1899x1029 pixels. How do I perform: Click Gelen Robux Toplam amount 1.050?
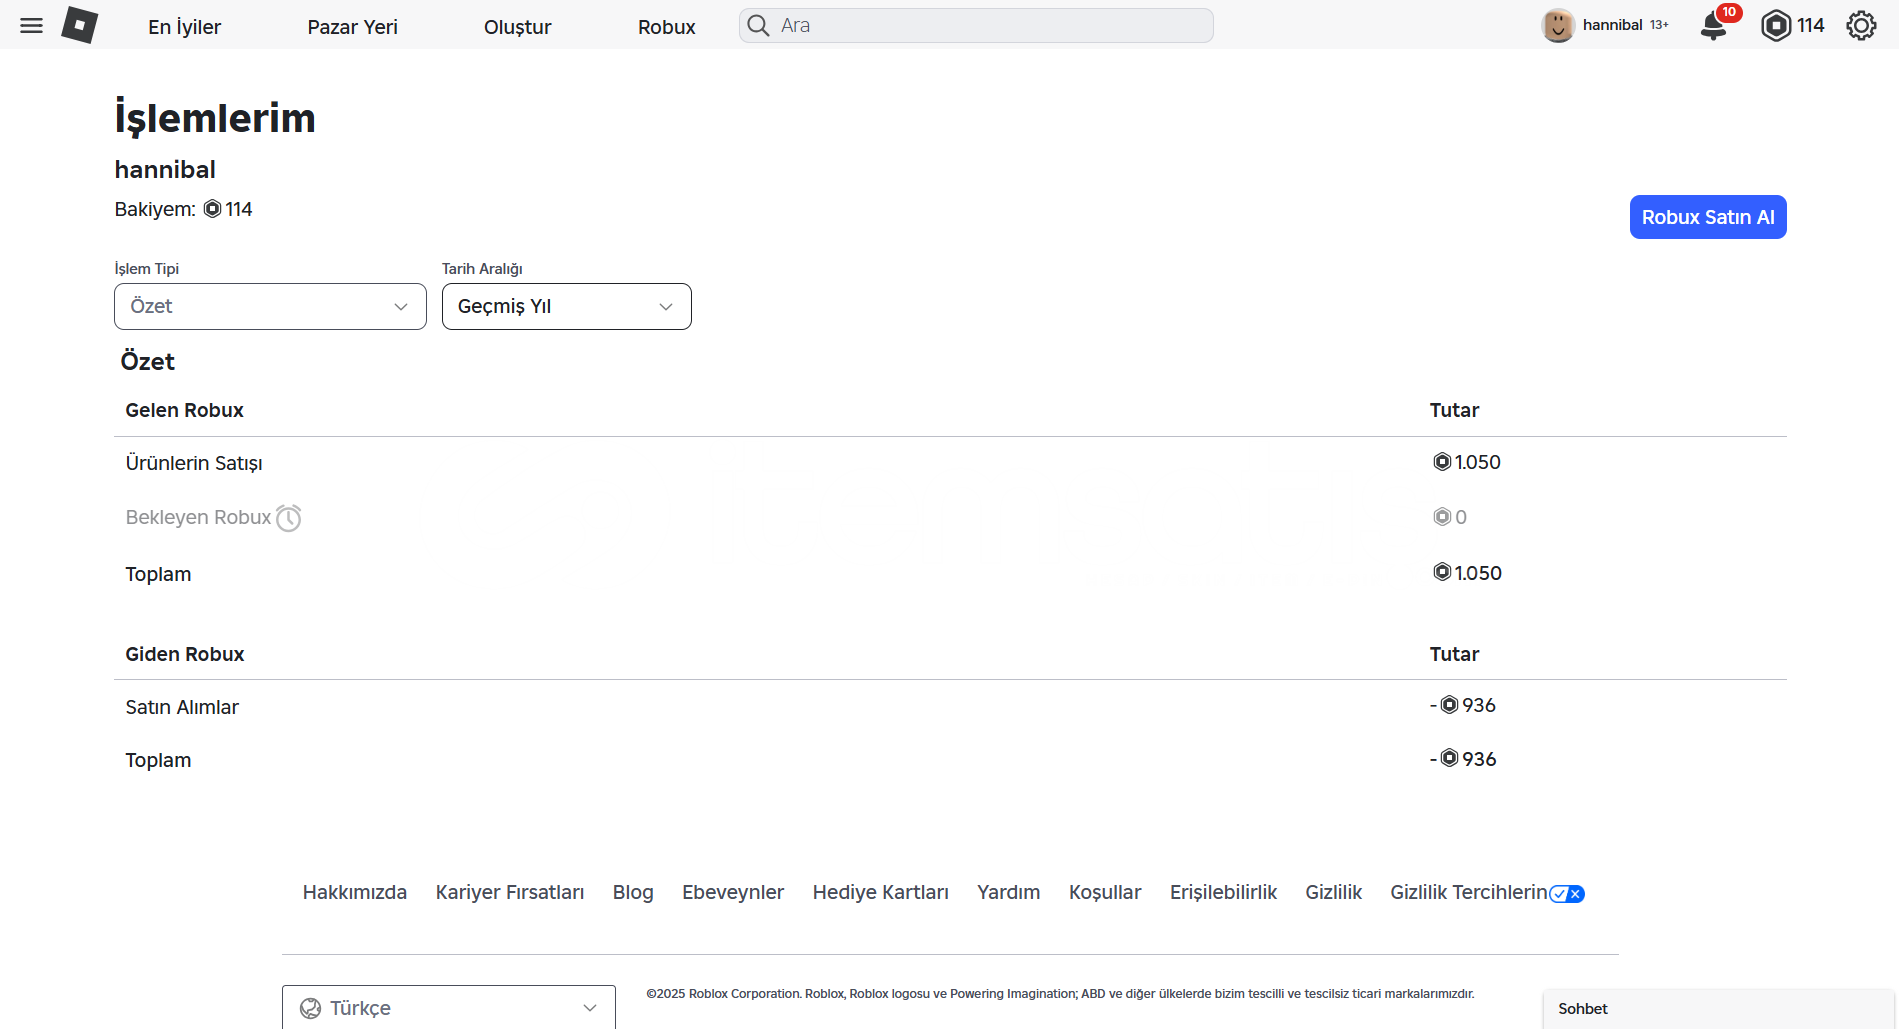pos(1478,573)
